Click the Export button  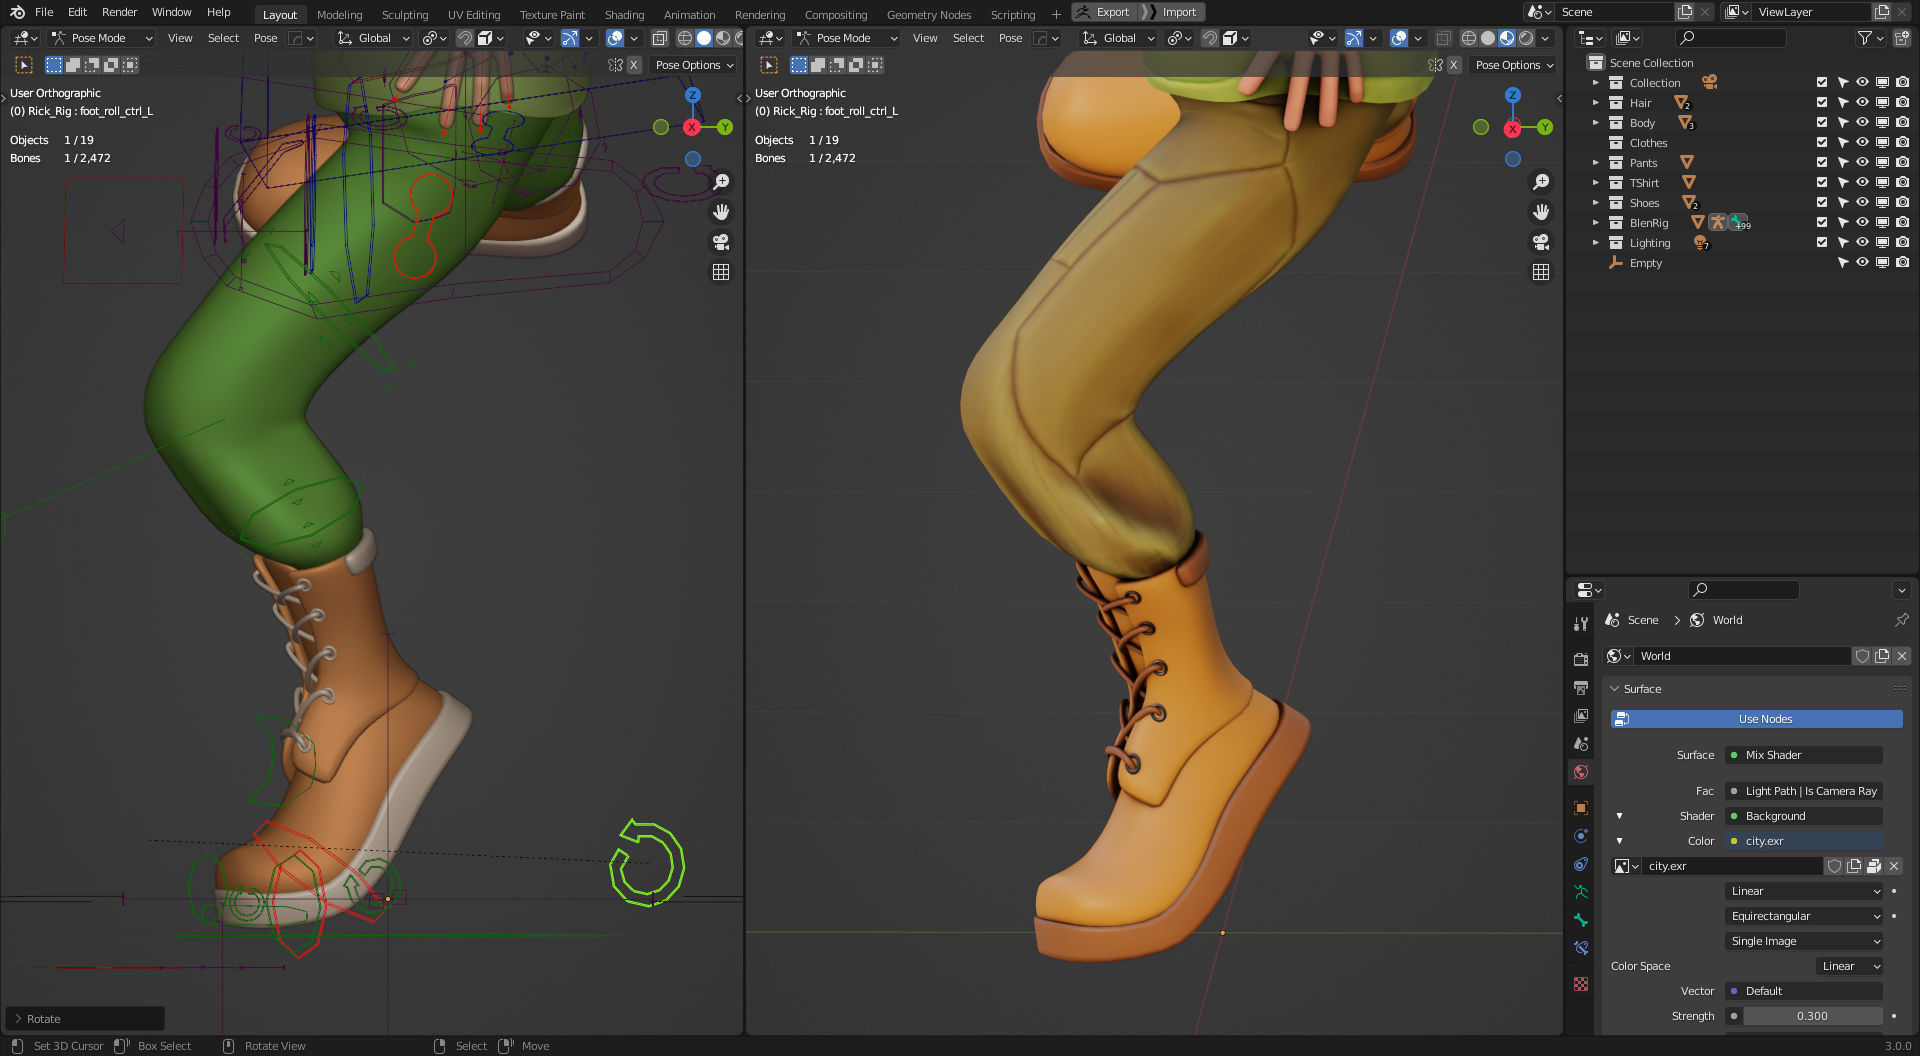(x=1102, y=12)
